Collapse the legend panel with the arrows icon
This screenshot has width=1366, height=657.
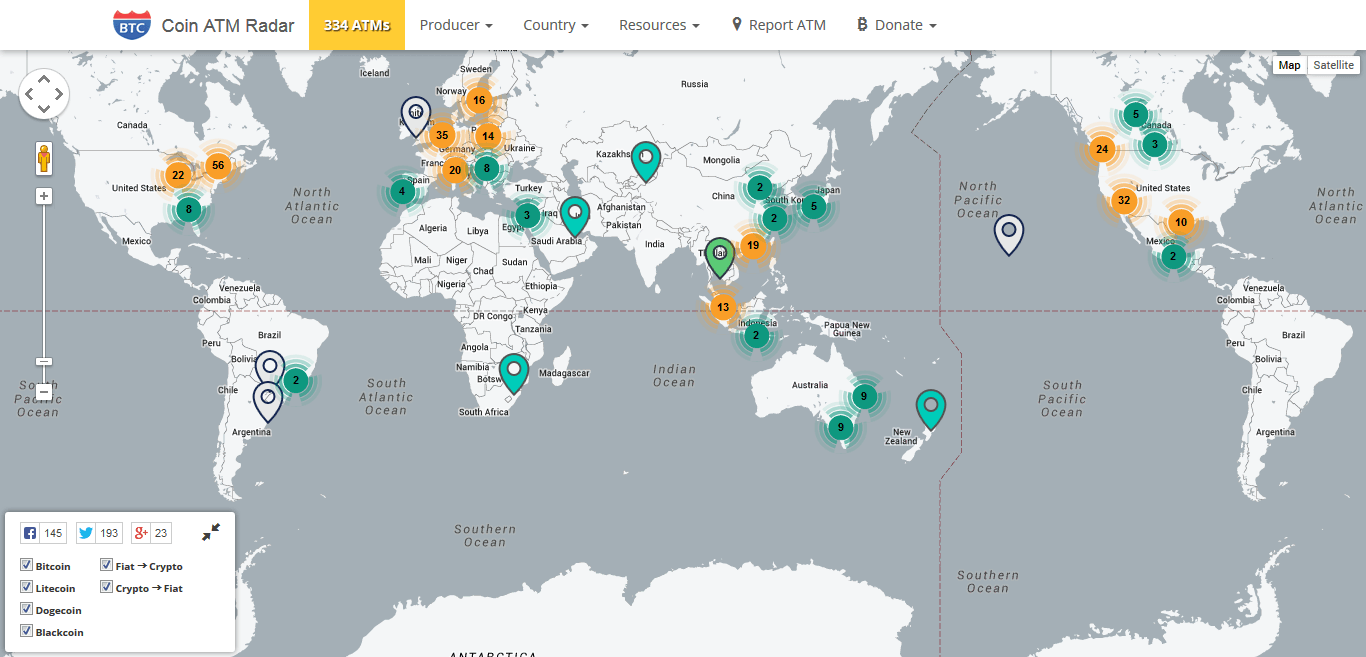click(x=211, y=532)
